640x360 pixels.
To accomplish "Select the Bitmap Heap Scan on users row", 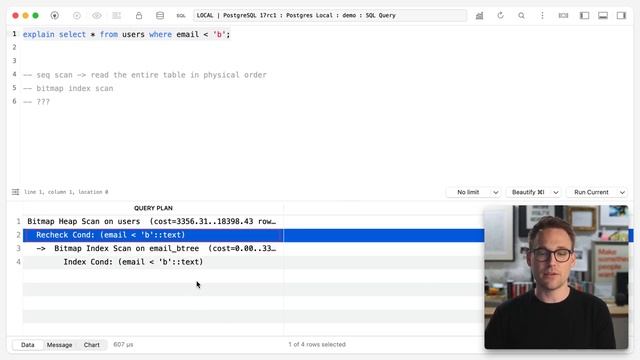I will click(153, 222).
